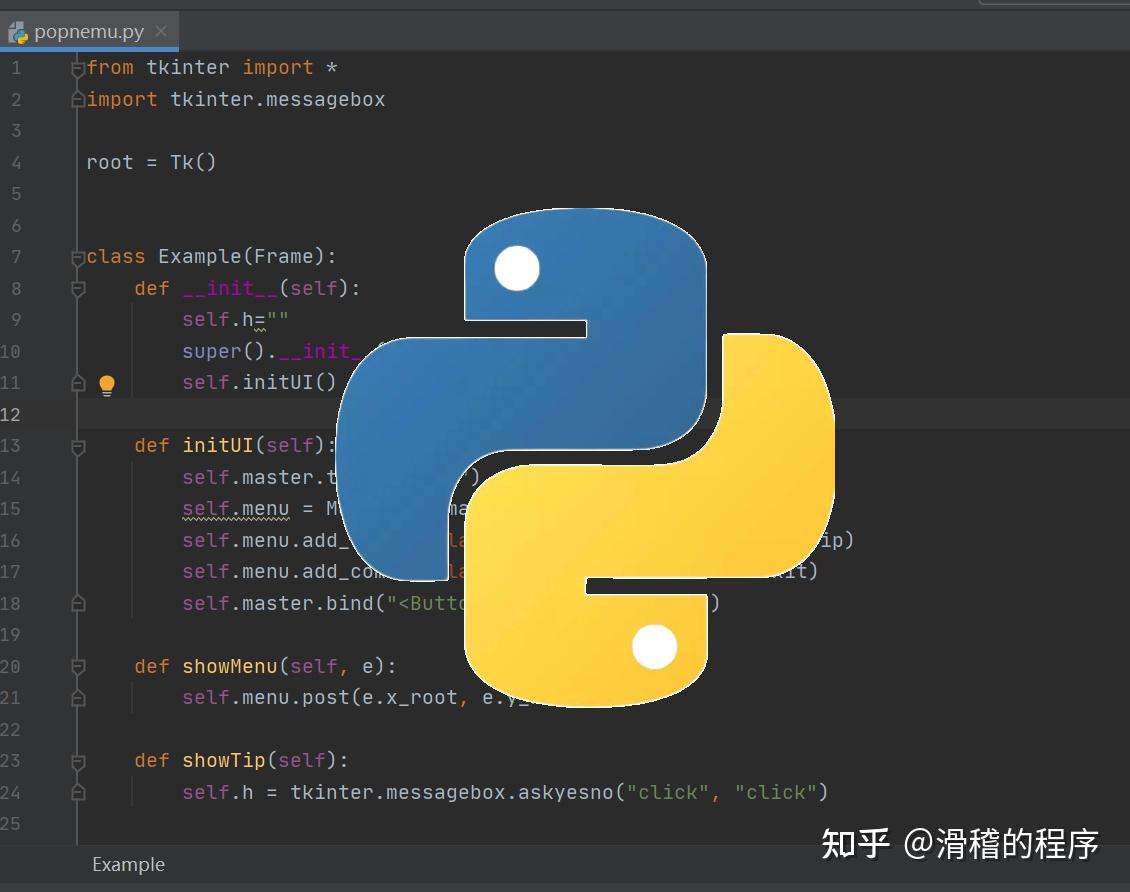Collapse class Example fold marker on line 7

[x=78, y=257]
